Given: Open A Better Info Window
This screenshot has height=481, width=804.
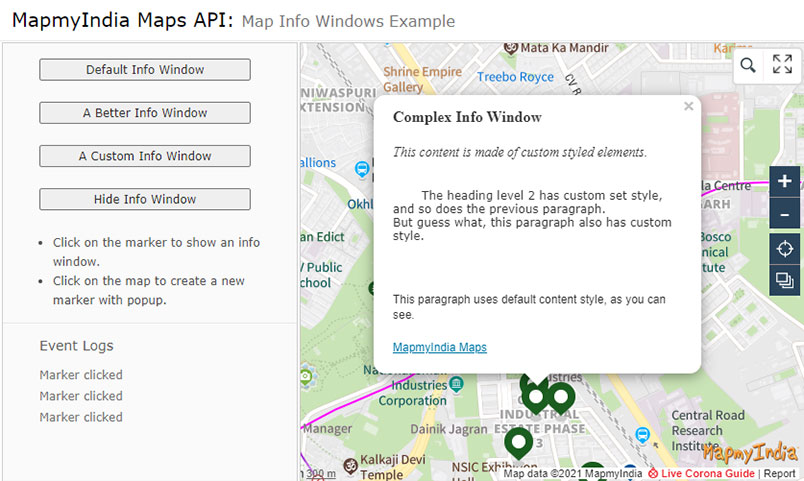Looking at the screenshot, I should tap(145, 113).
